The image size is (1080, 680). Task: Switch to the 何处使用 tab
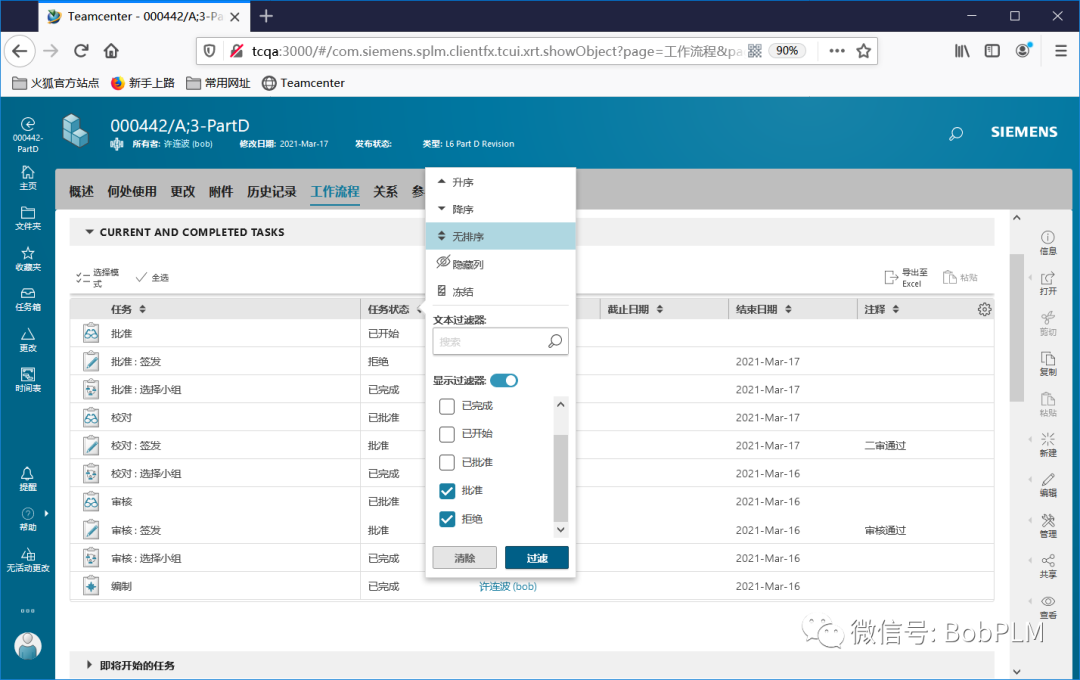132,192
